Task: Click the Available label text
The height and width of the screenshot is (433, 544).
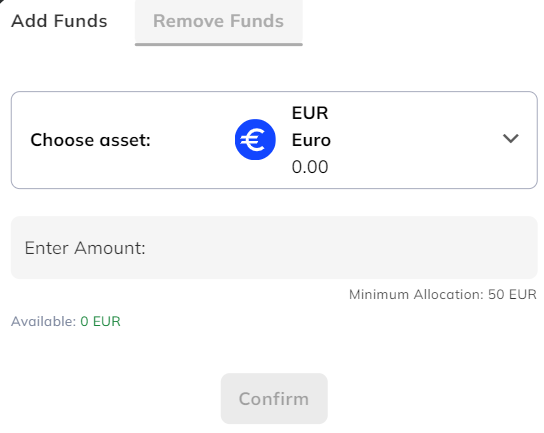Action: [x=43, y=321]
